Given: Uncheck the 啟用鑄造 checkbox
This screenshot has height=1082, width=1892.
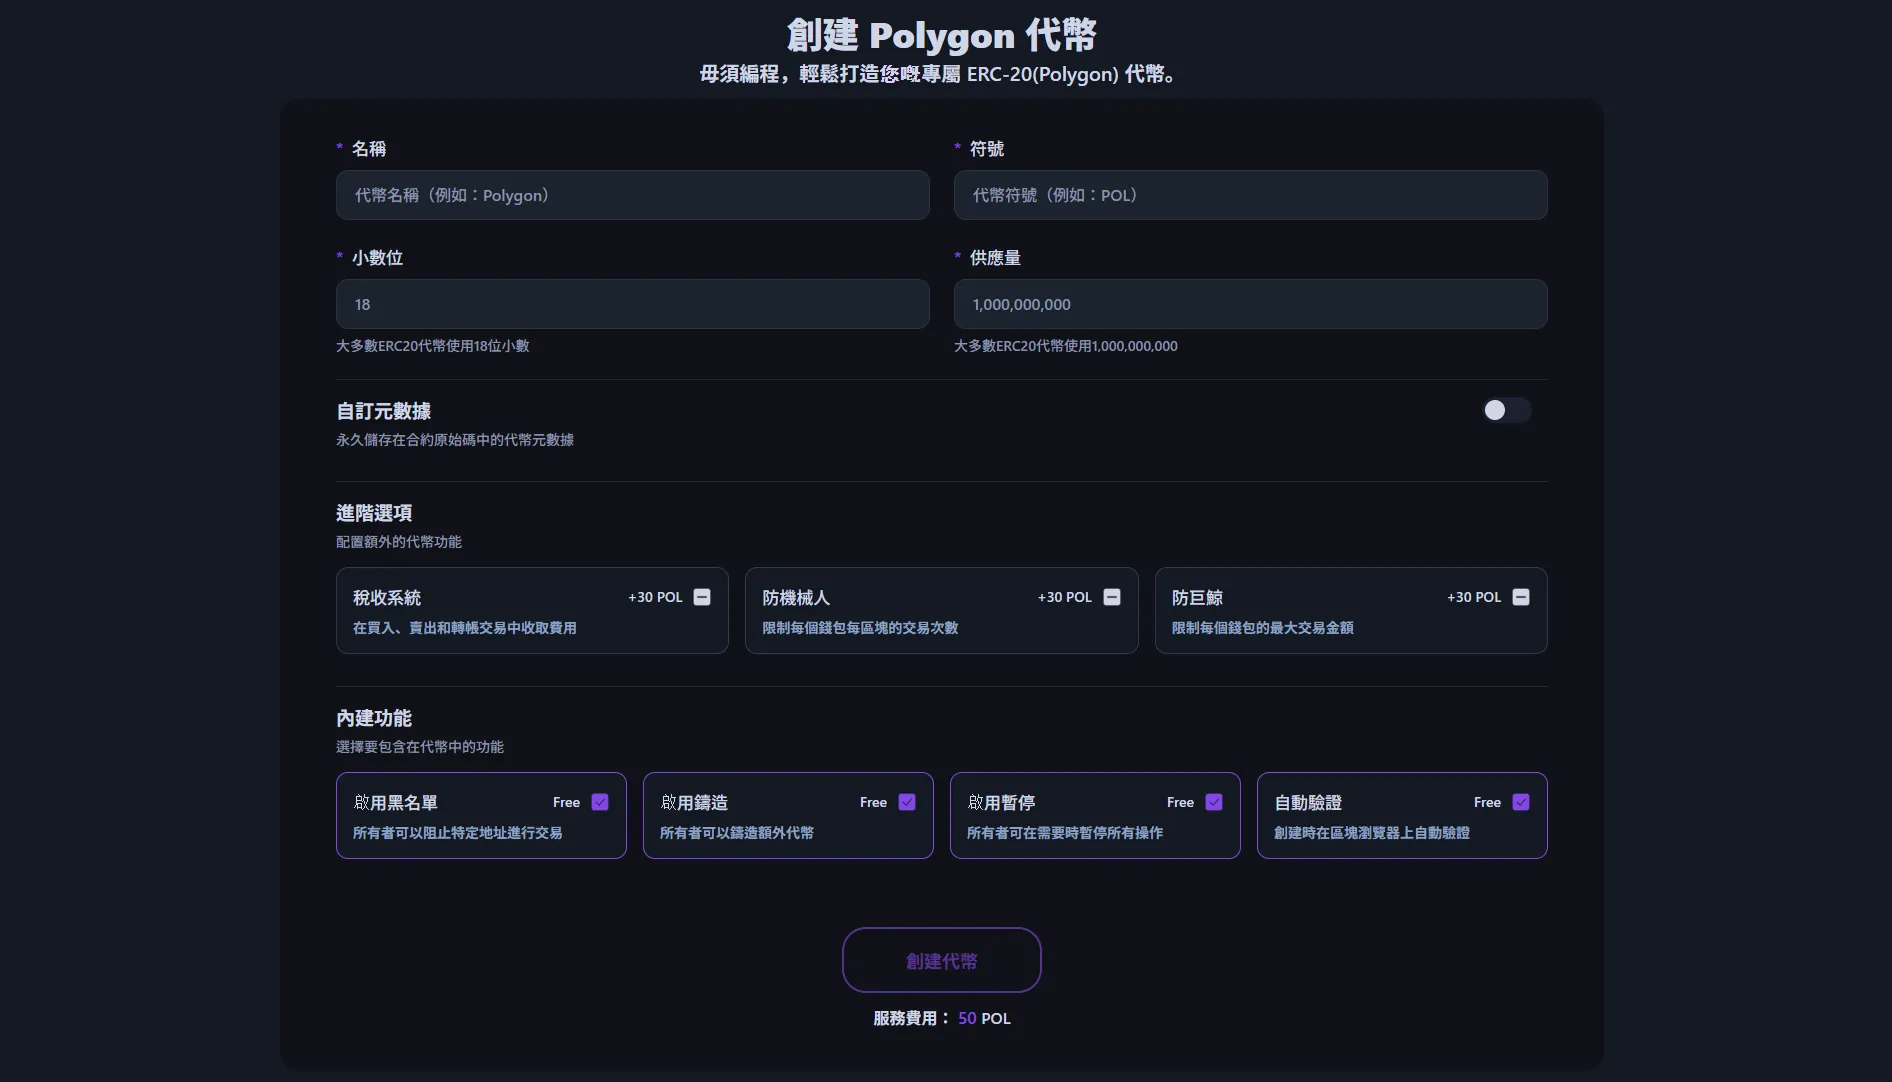Looking at the screenshot, I should tap(907, 802).
